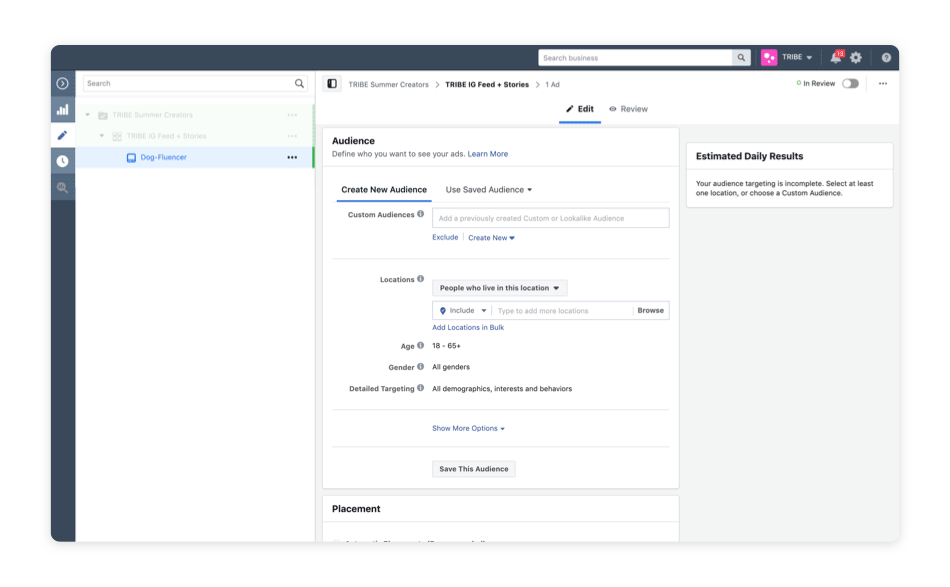Select the pencil edit icon in sidebar
Viewport: 950px width, 587px height.
tap(62, 135)
